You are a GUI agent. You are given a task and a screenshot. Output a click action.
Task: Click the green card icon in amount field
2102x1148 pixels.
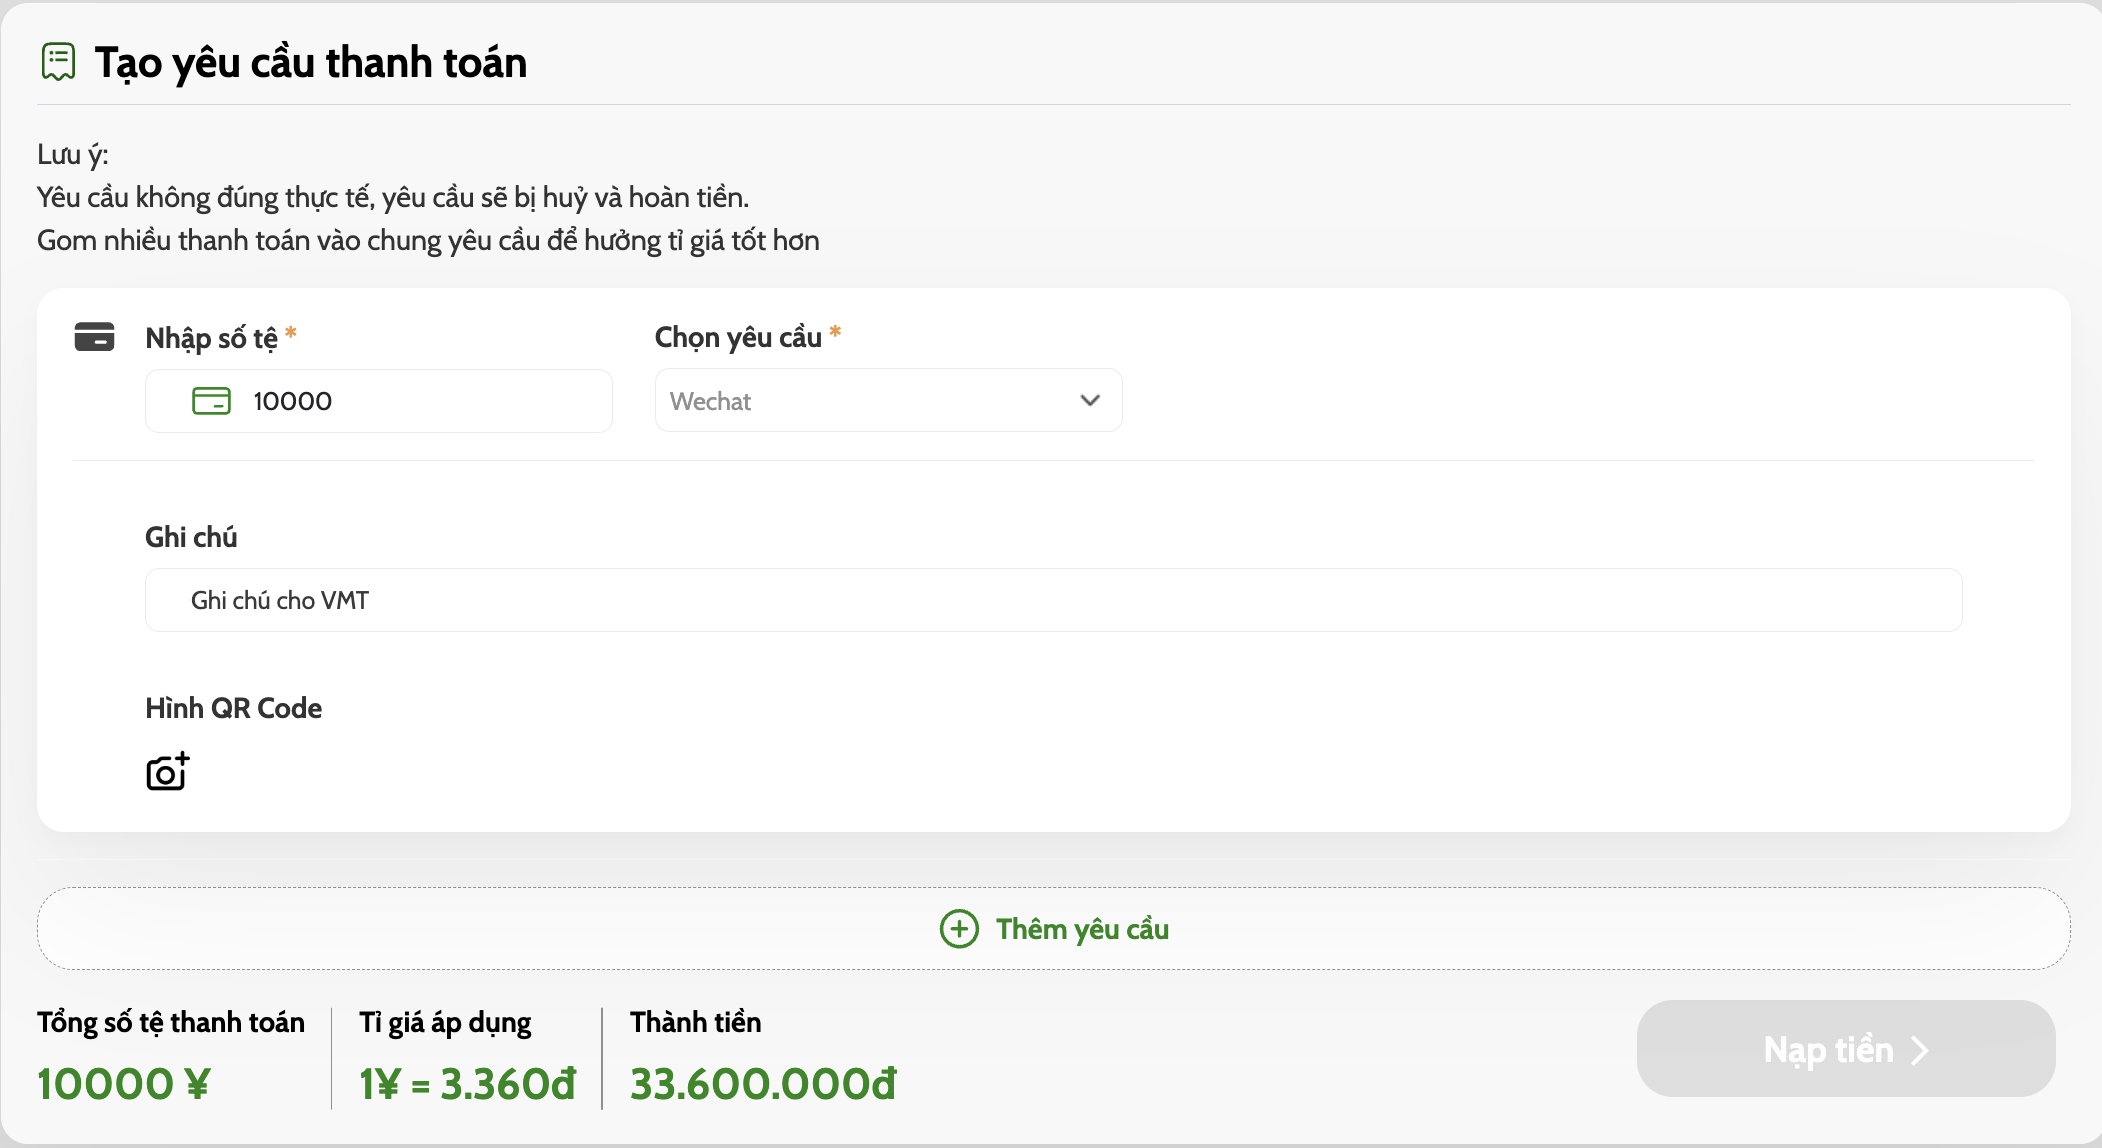click(x=211, y=401)
